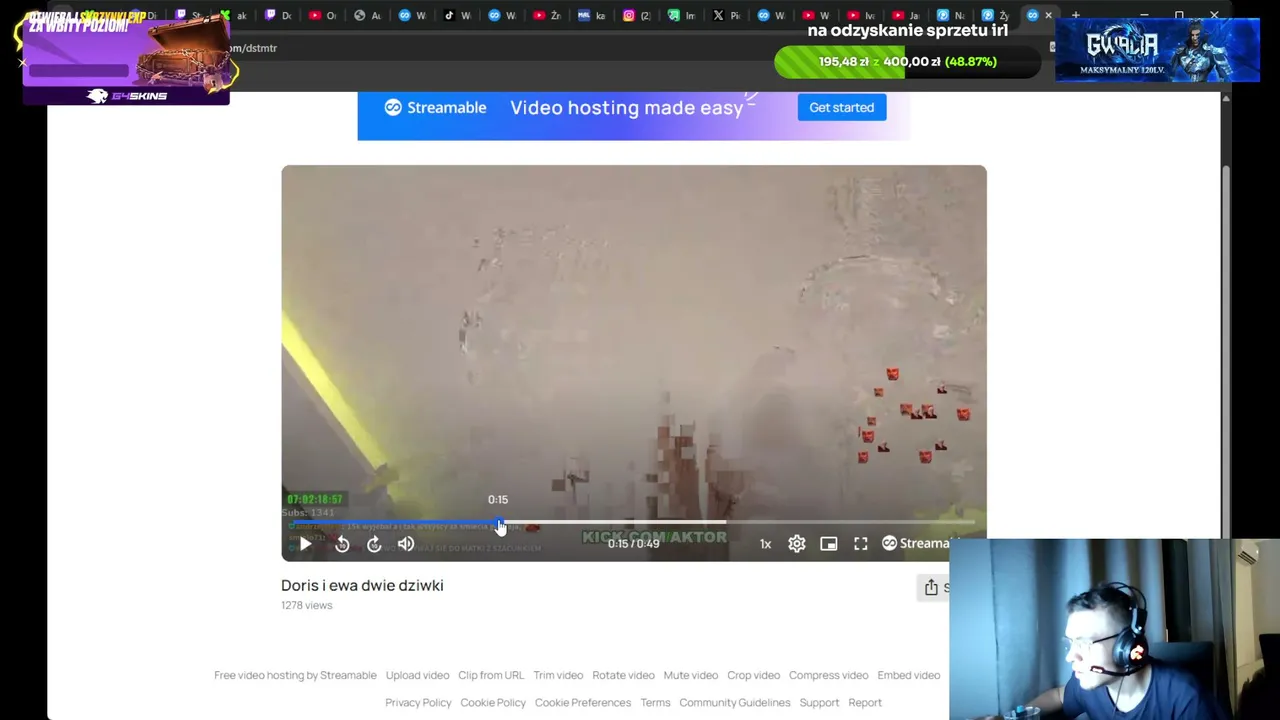Open a new browser tab

[x=1076, y=15]
